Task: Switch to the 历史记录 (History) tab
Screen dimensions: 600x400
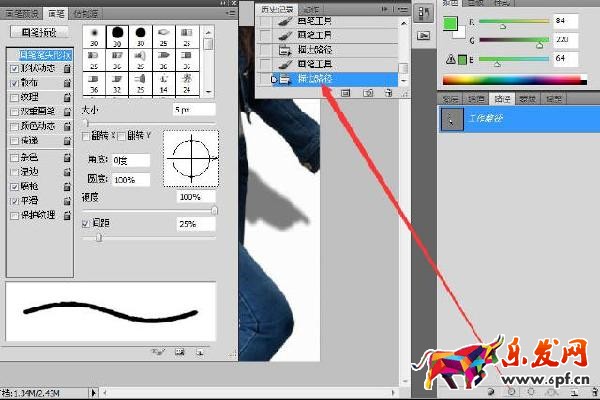Action: point(280,8)
